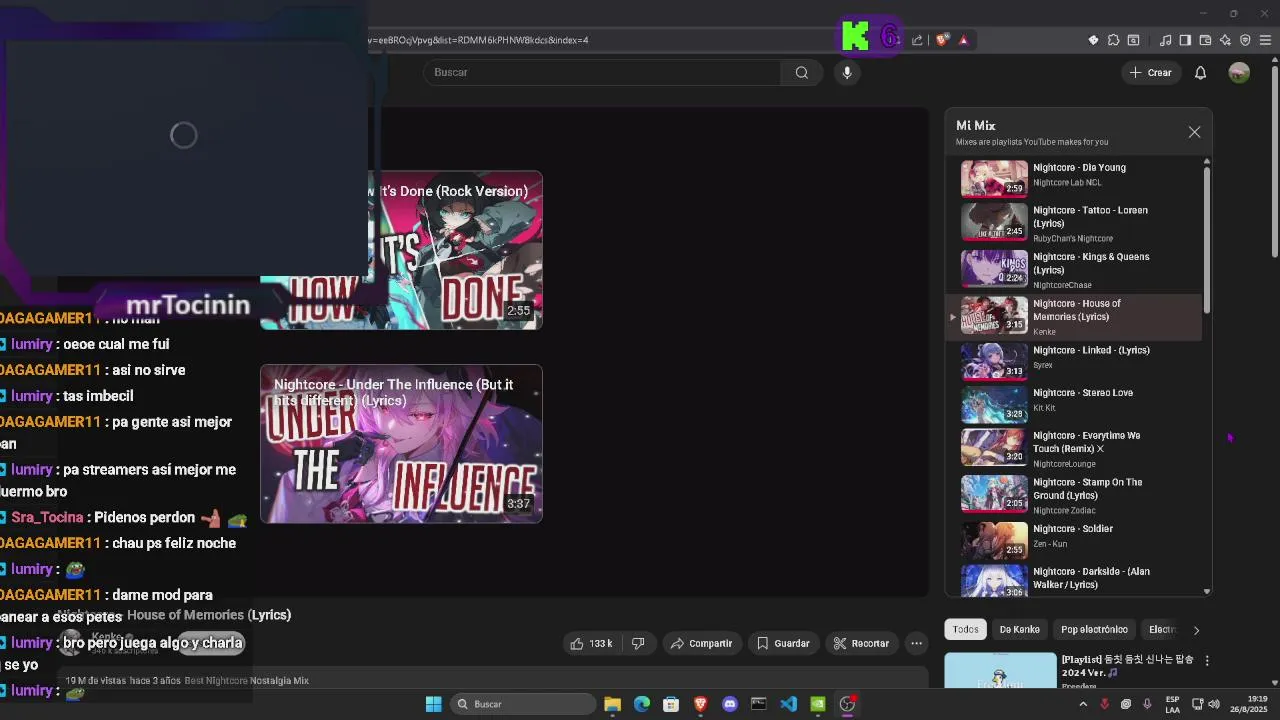Viewport: 1280px width, 720px height.
Task: Open the Brave VPN shield icon
Action: click(x=1245, y=40)
